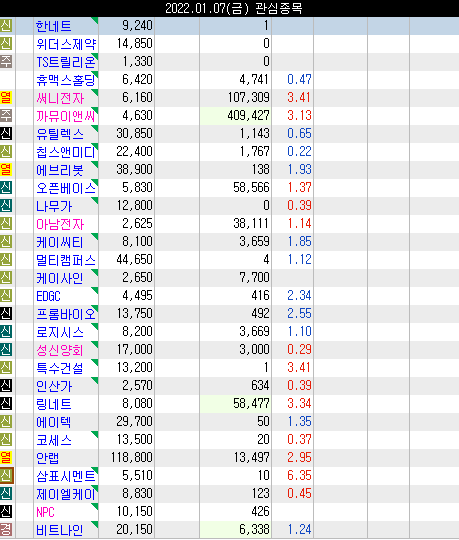
Task: Click the 신 badge beside 위더스제약
Action: (6, 44)
